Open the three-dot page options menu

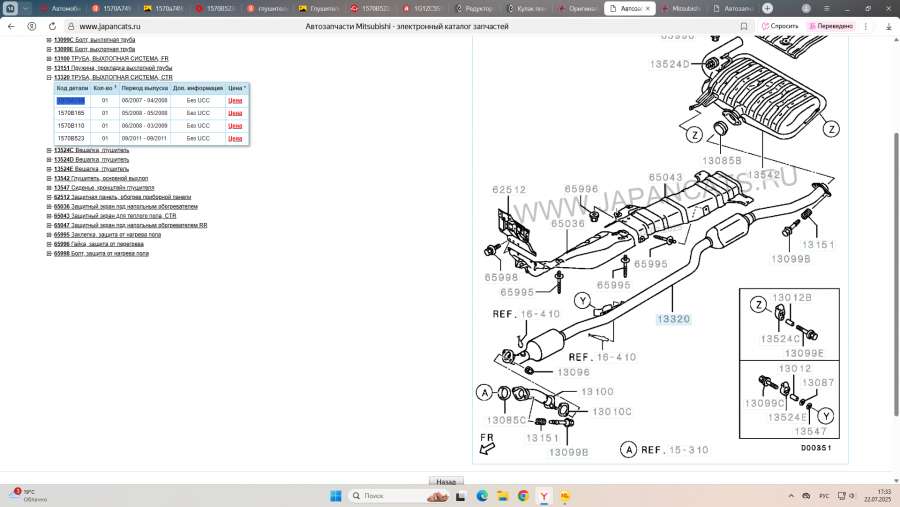(866, 26)
